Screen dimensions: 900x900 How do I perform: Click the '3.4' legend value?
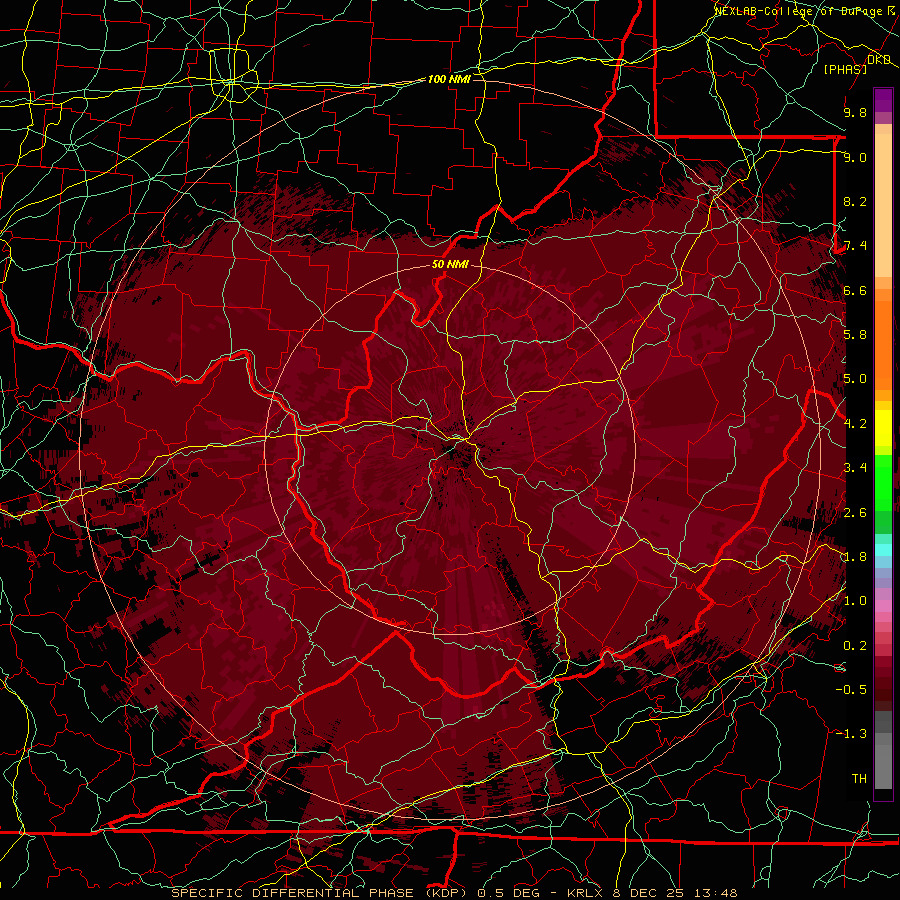tap(855, 468)
